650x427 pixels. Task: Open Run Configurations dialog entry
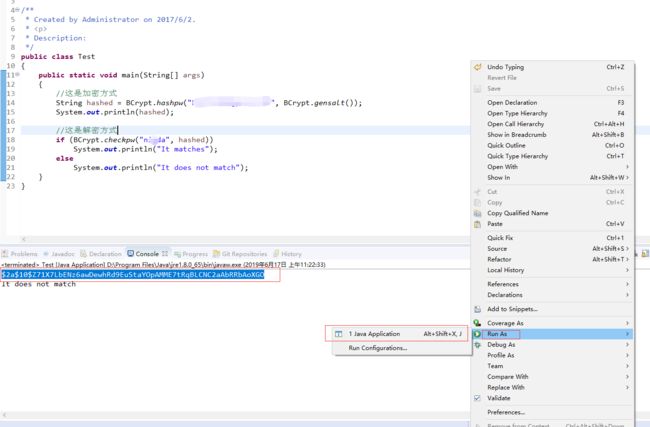coord(402,348)
